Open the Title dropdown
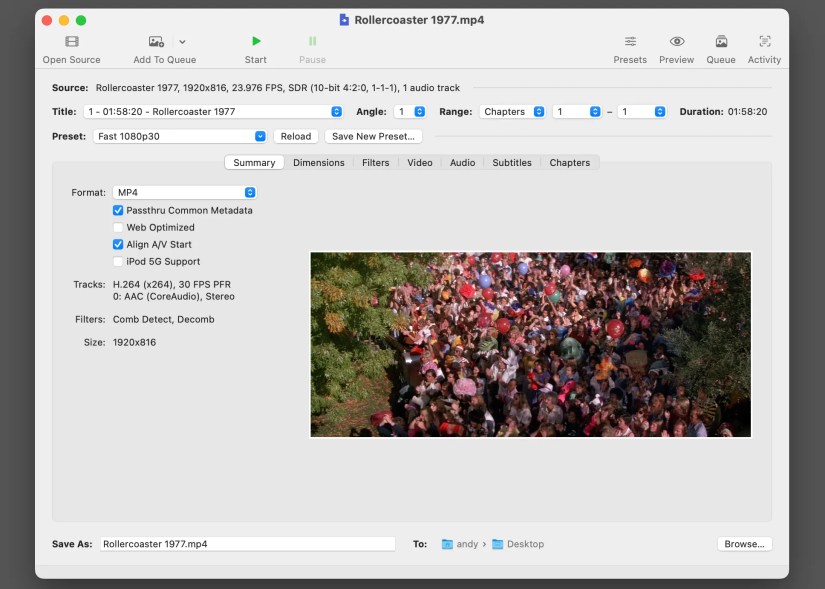The height and width of the screenshot is (589, 825). point(214,112)
